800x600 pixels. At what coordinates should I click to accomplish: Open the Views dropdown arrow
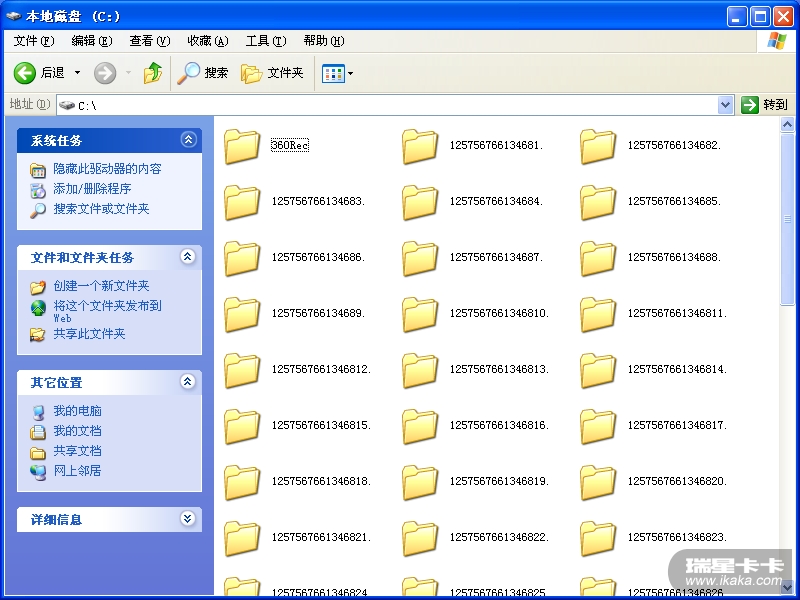click(351, 73)
